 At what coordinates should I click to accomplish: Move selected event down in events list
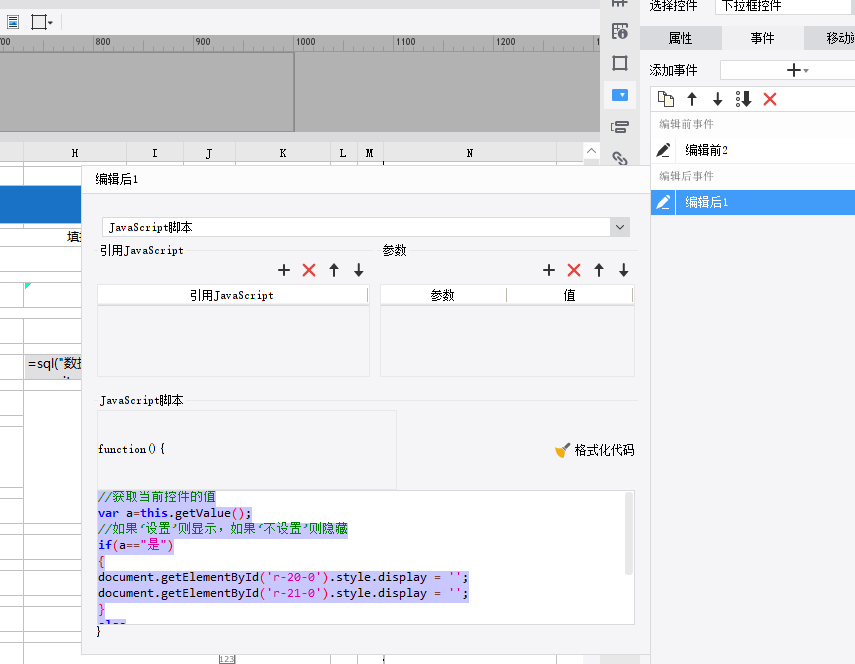718,99
